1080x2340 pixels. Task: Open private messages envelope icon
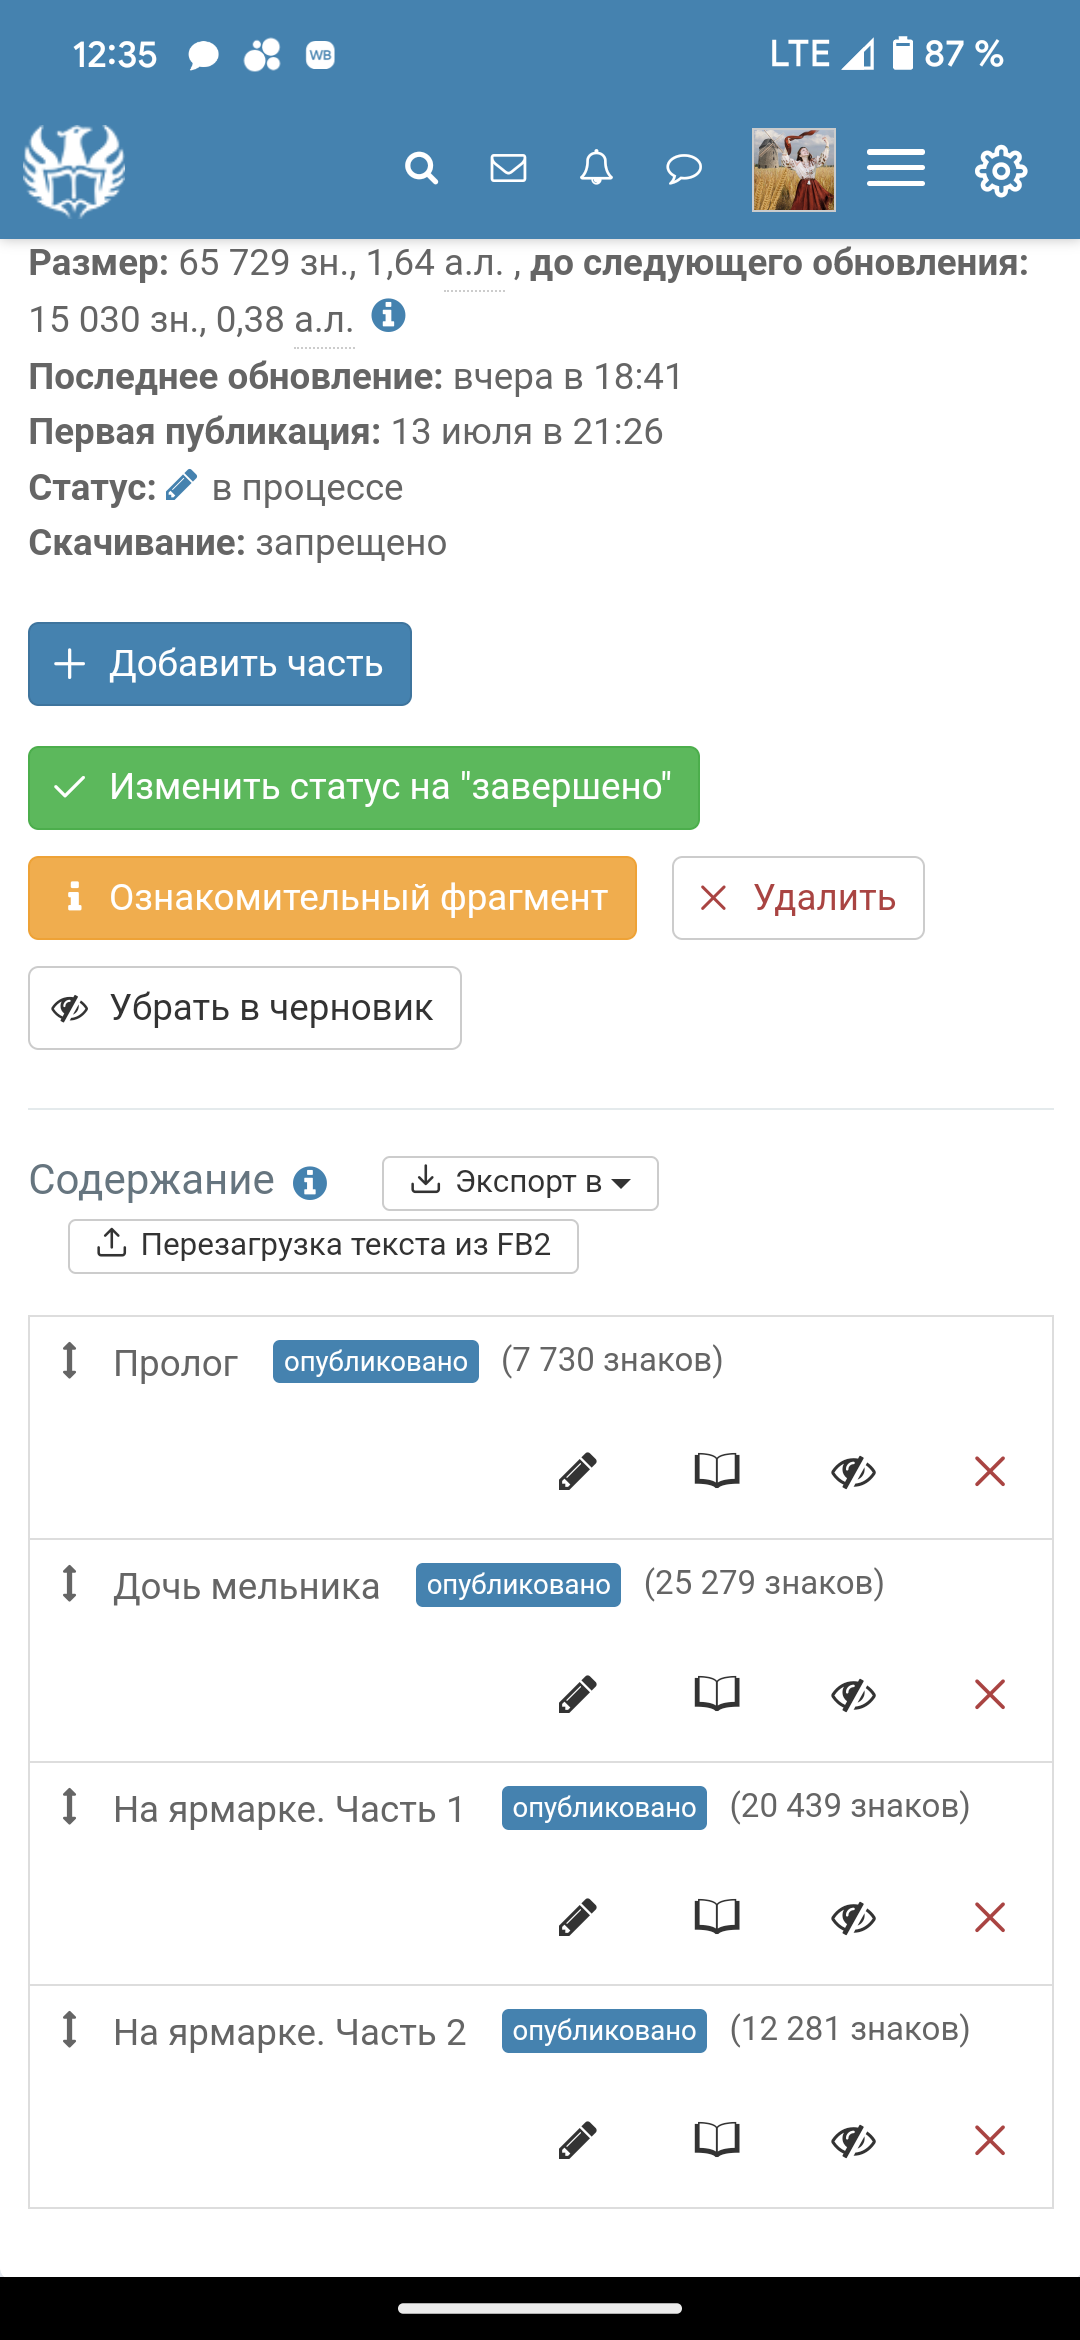click(508, 168)
